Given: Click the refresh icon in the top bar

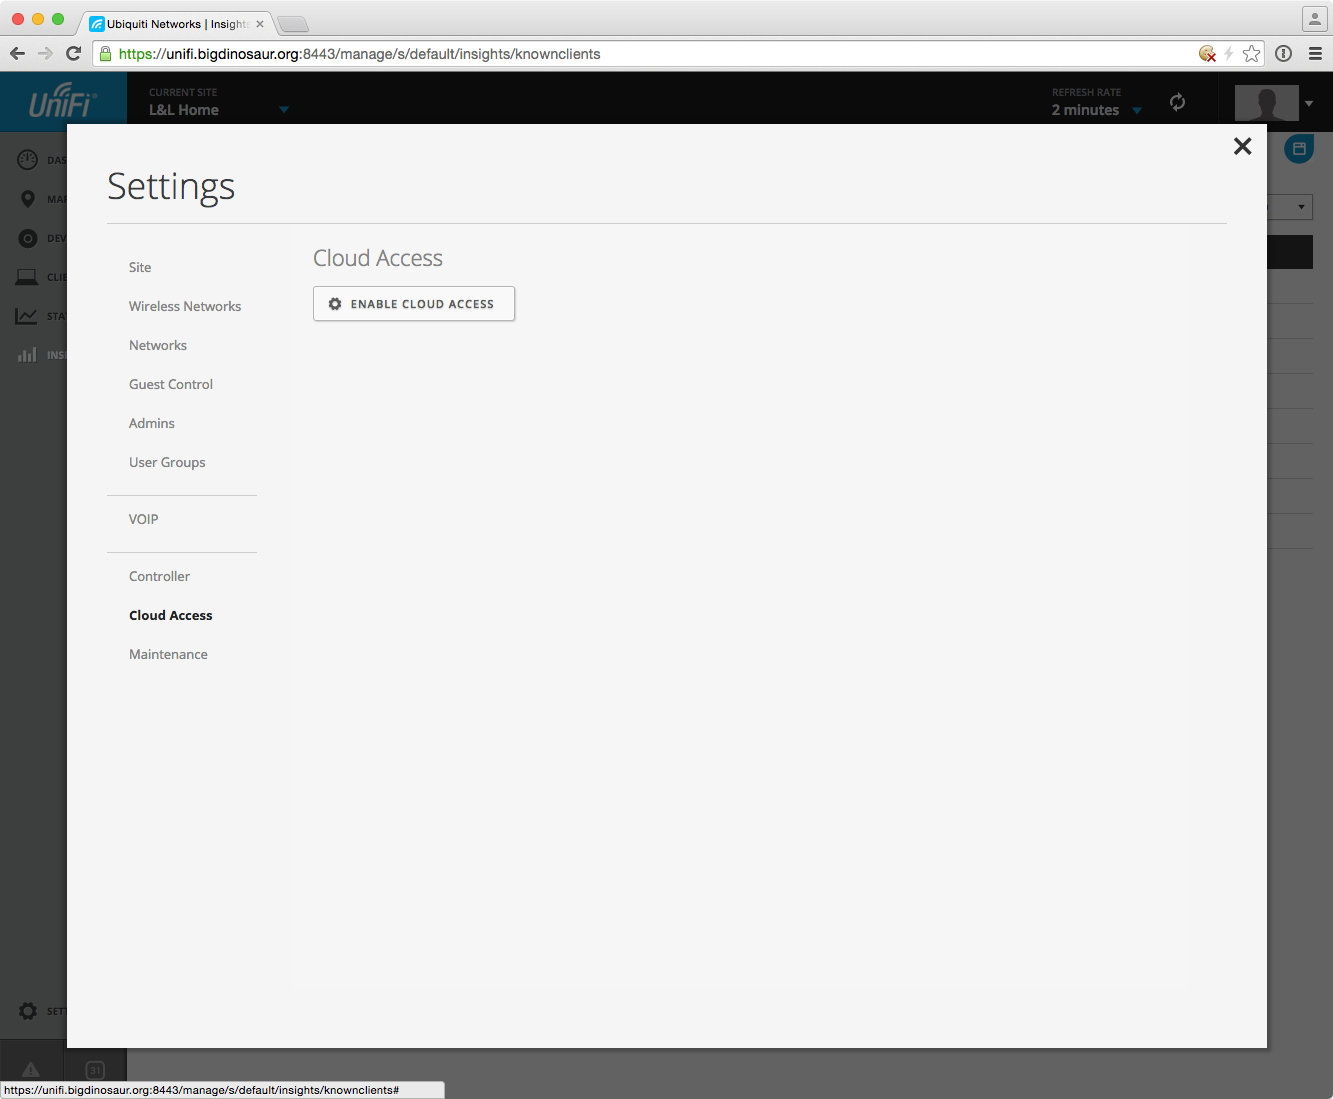Looking at the screenshot, I should point(1177,102).
